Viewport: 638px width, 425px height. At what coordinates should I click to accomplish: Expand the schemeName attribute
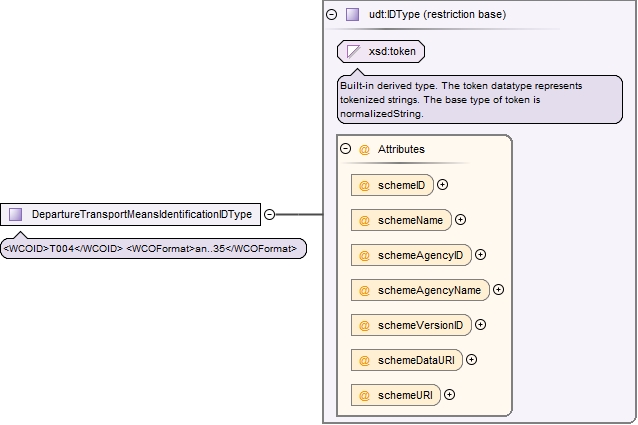pyautogui.click(x=460, y=220)
